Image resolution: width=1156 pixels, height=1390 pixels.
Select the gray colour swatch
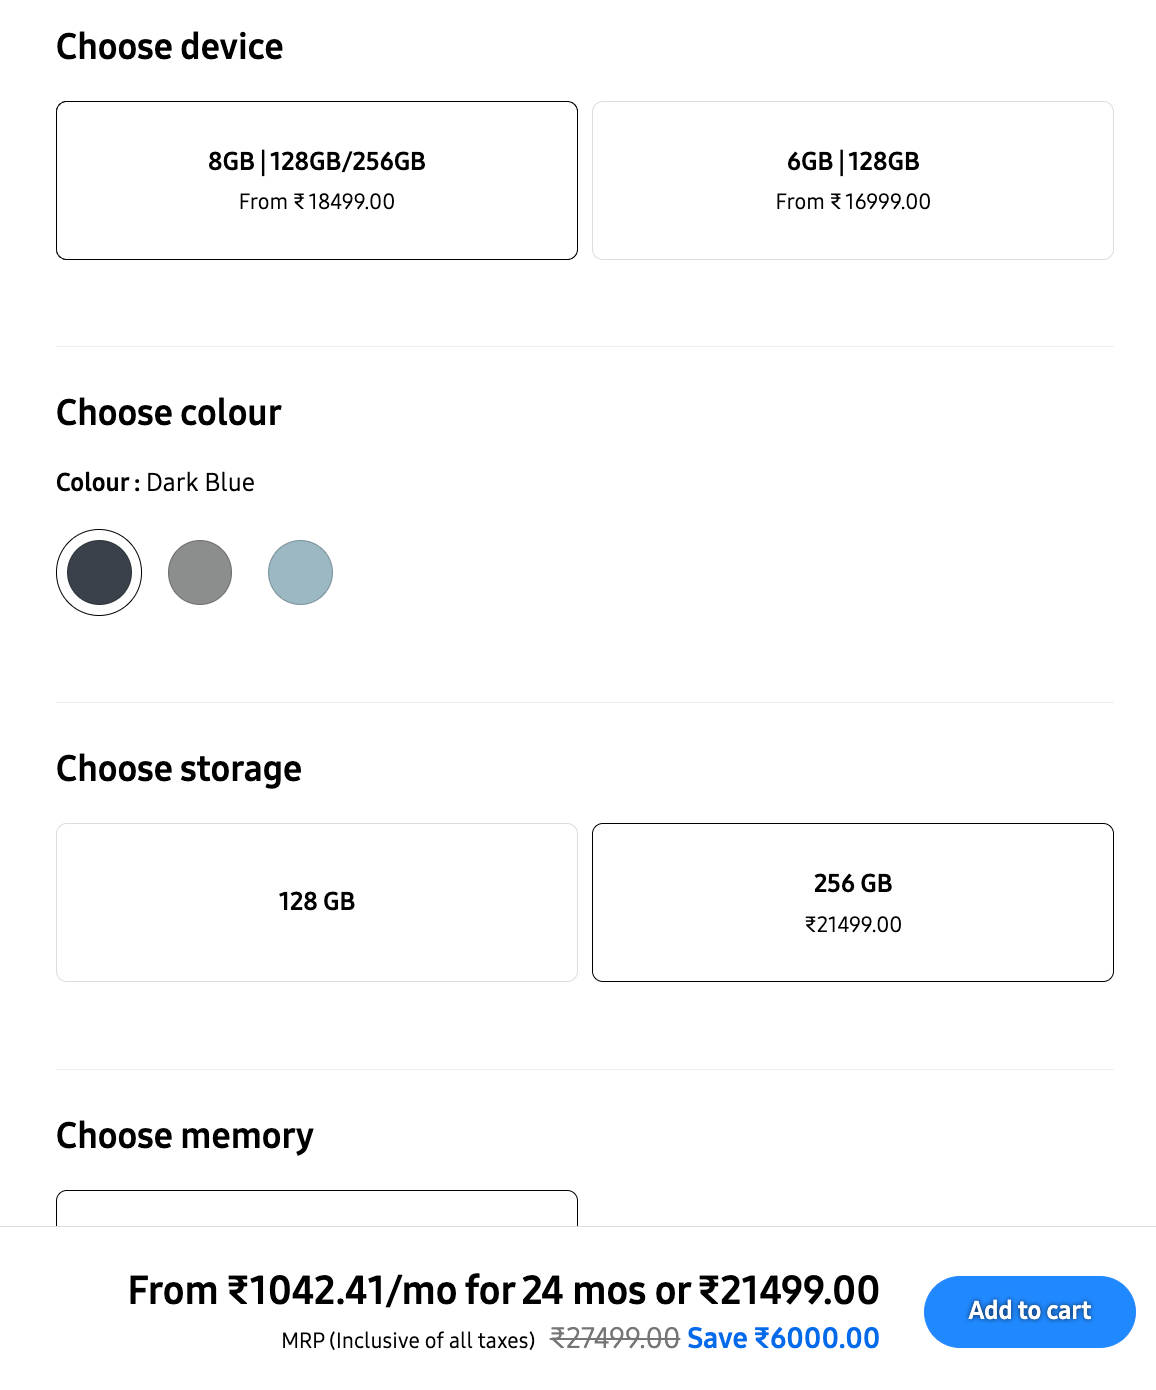click(200, 572)
